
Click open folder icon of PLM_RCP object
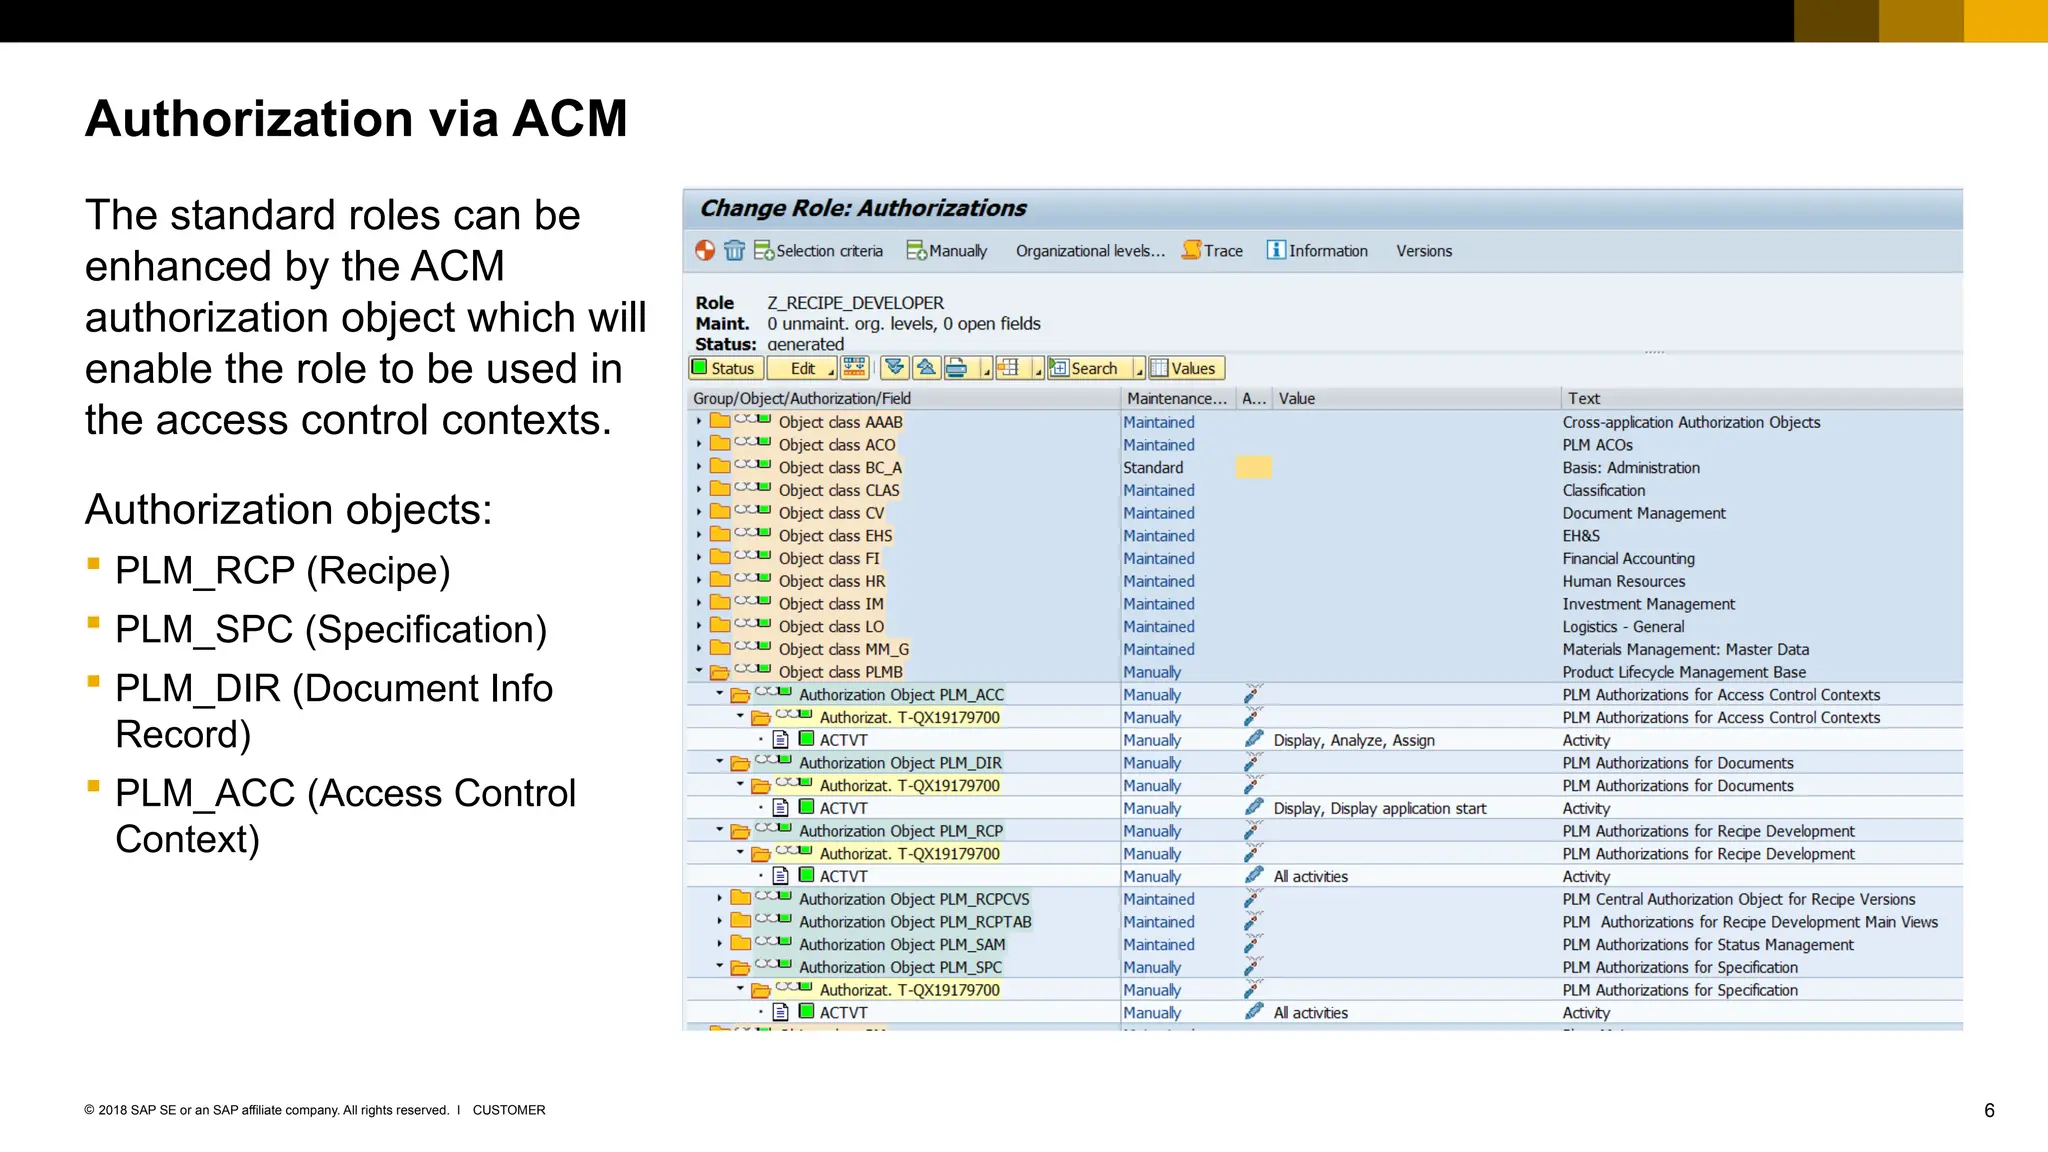click(x=740, y=831)
